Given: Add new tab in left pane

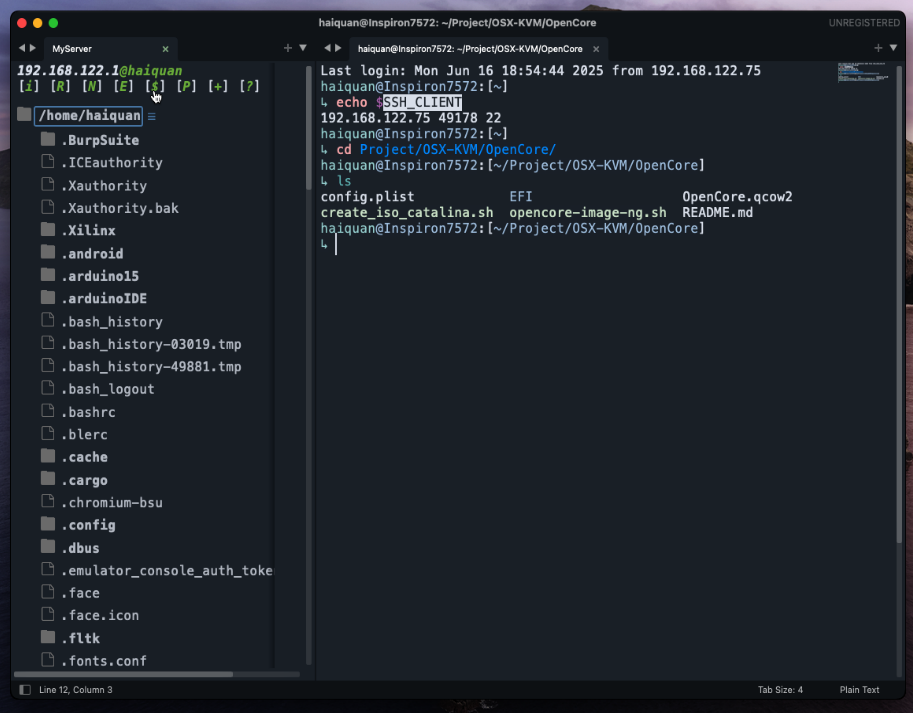Looking at the screenshot, I should click(x=288, y=48).
